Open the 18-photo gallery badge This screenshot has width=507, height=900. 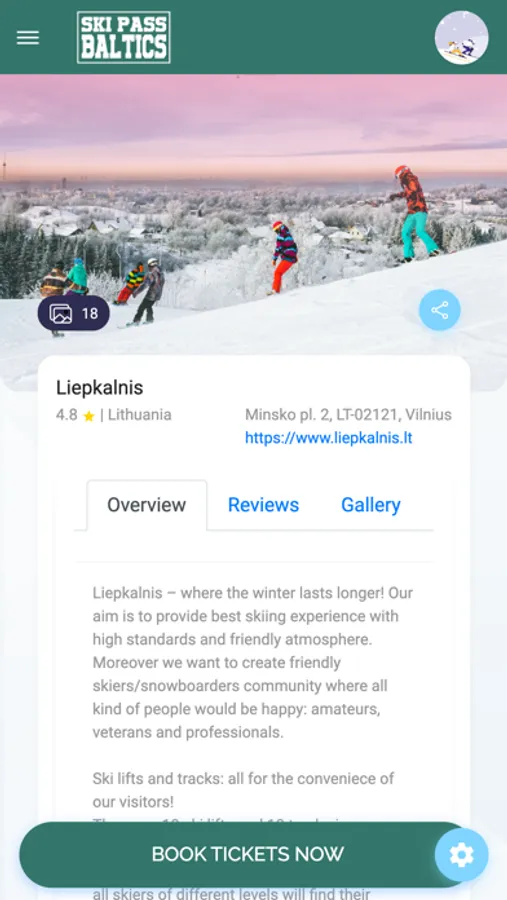point(73,313)
